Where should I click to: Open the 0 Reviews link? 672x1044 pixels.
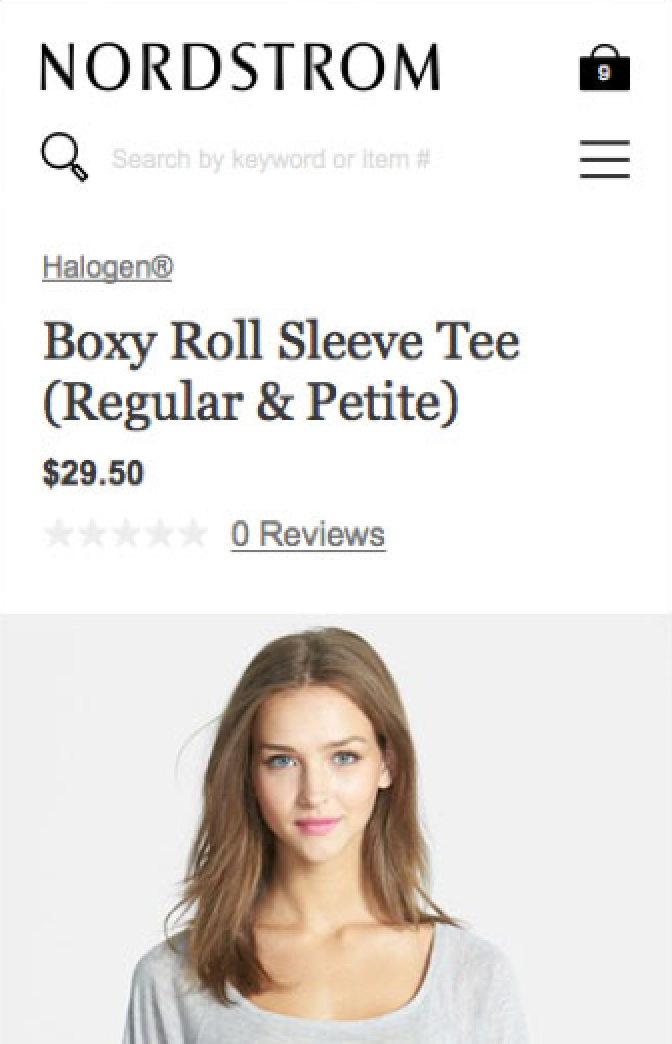(x=307, y=534)
